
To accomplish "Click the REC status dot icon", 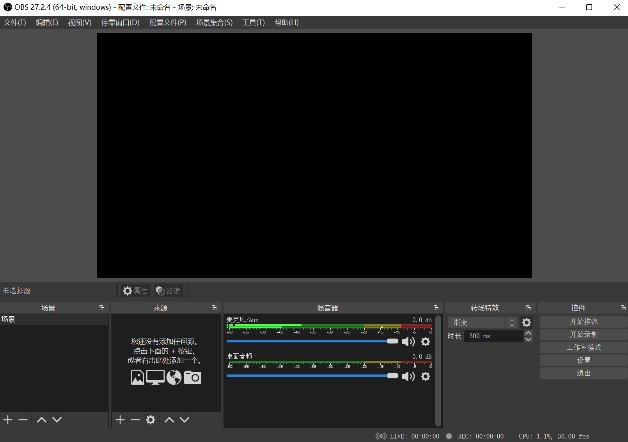I will click(449, 436).
